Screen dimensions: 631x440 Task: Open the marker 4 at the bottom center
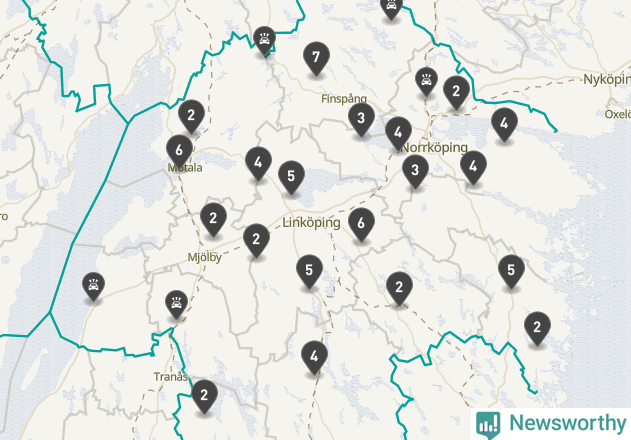[x=314, y=357]
